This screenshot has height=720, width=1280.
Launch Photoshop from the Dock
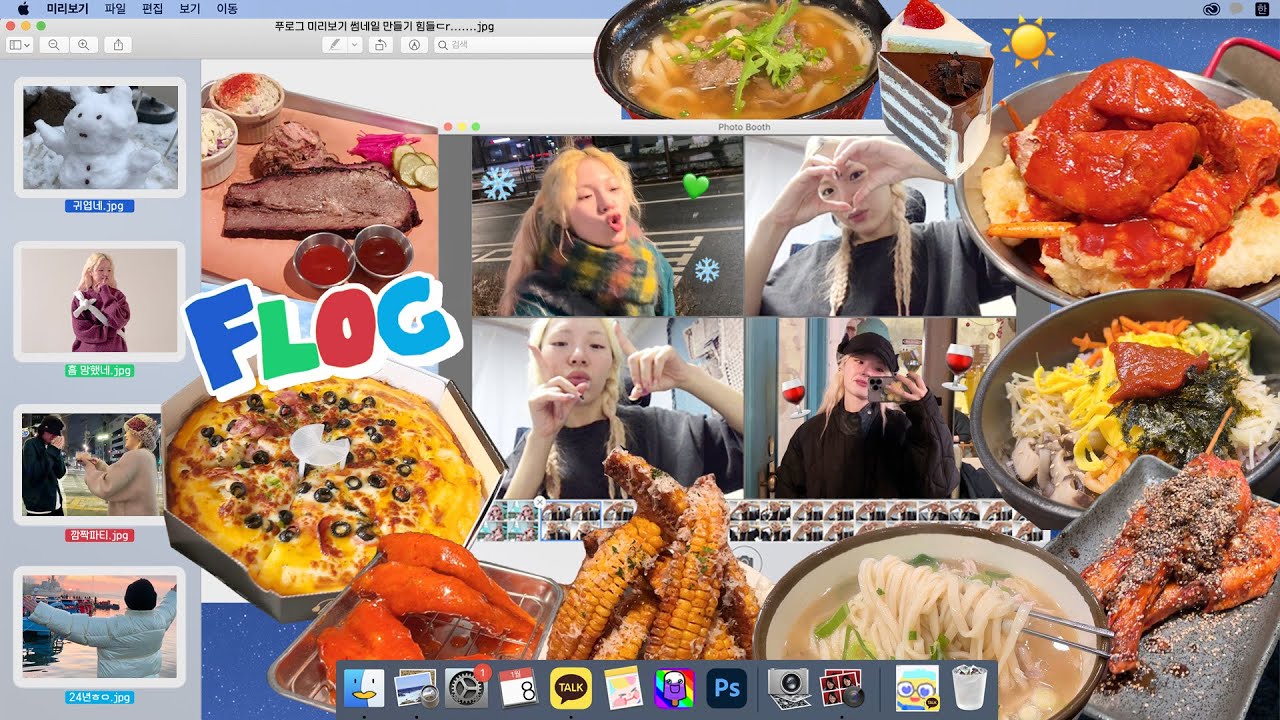point(726,688)
